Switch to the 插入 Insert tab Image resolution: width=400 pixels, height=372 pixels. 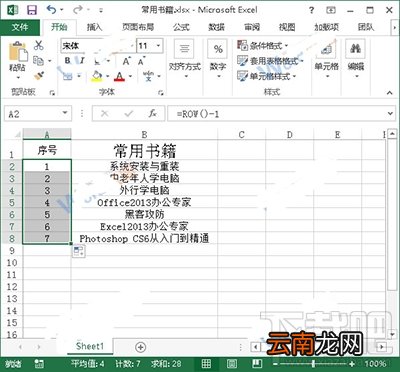tap(94, 27)
